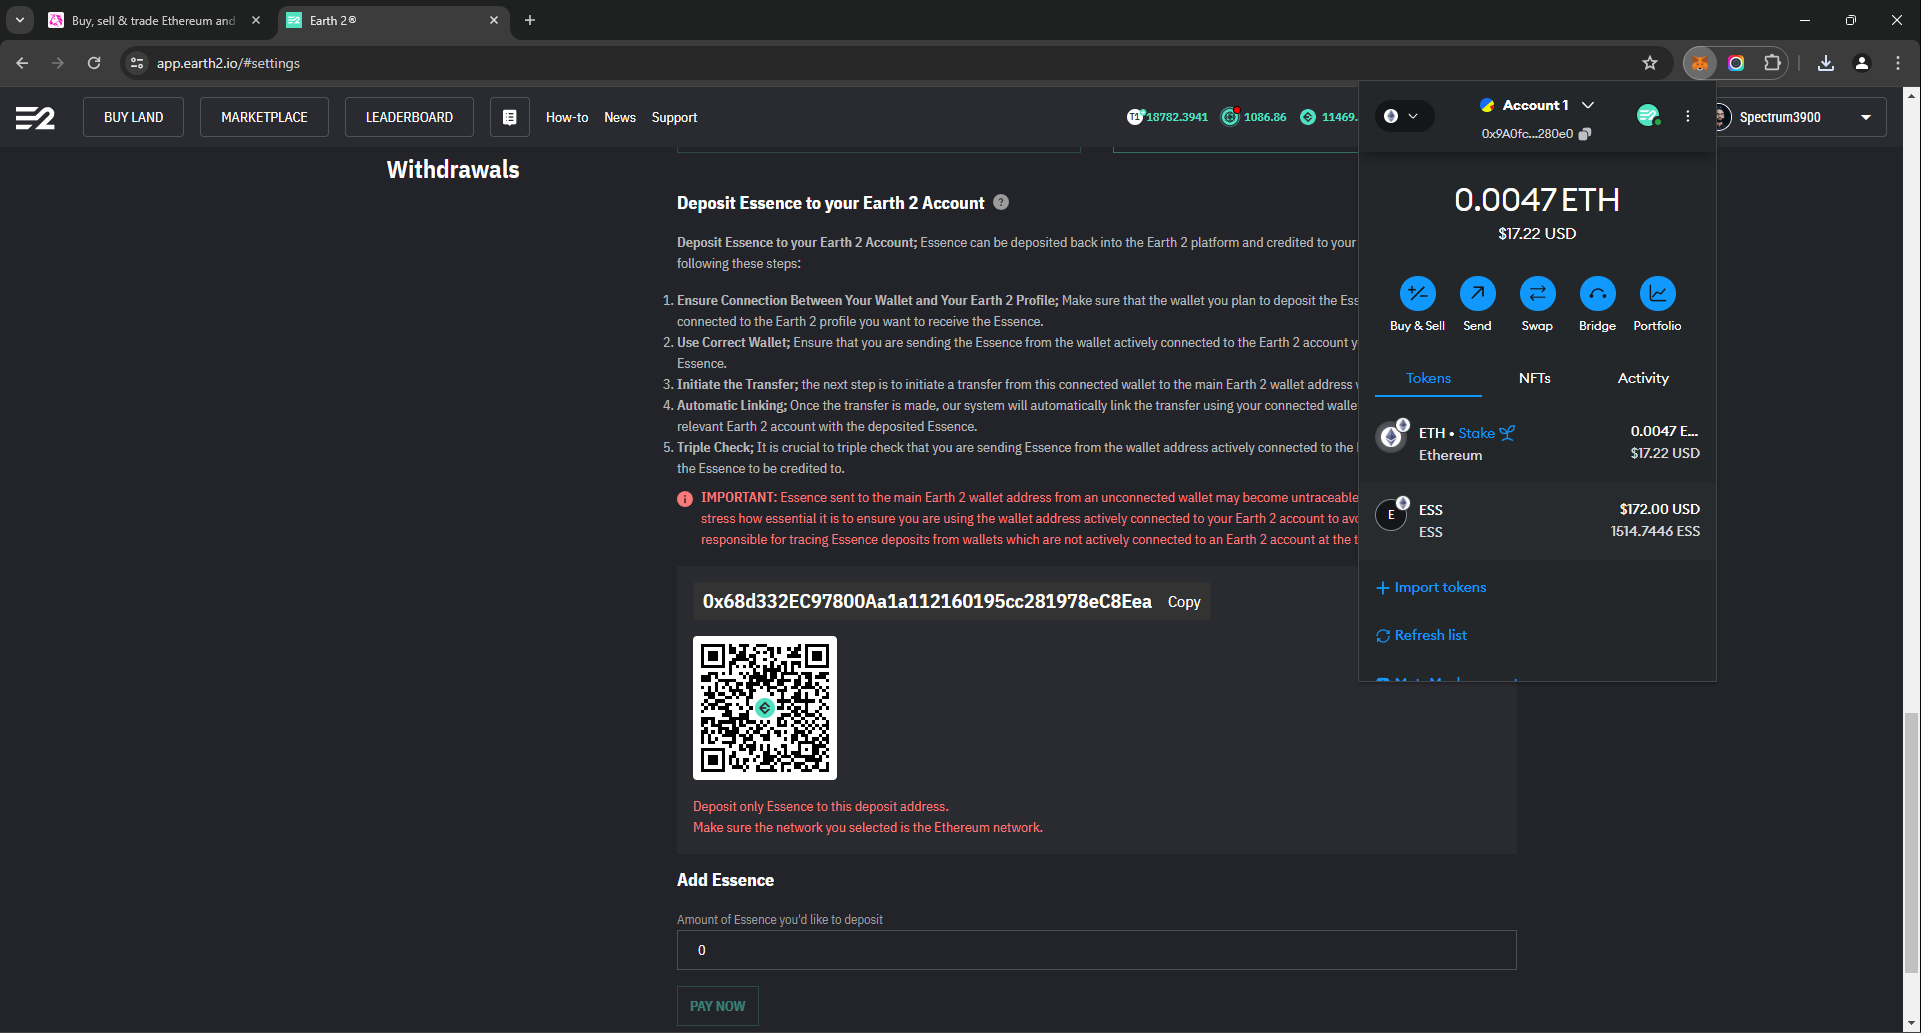
Task: Open the Portfolio icon in MetaMask
Action: (1657, 294)
